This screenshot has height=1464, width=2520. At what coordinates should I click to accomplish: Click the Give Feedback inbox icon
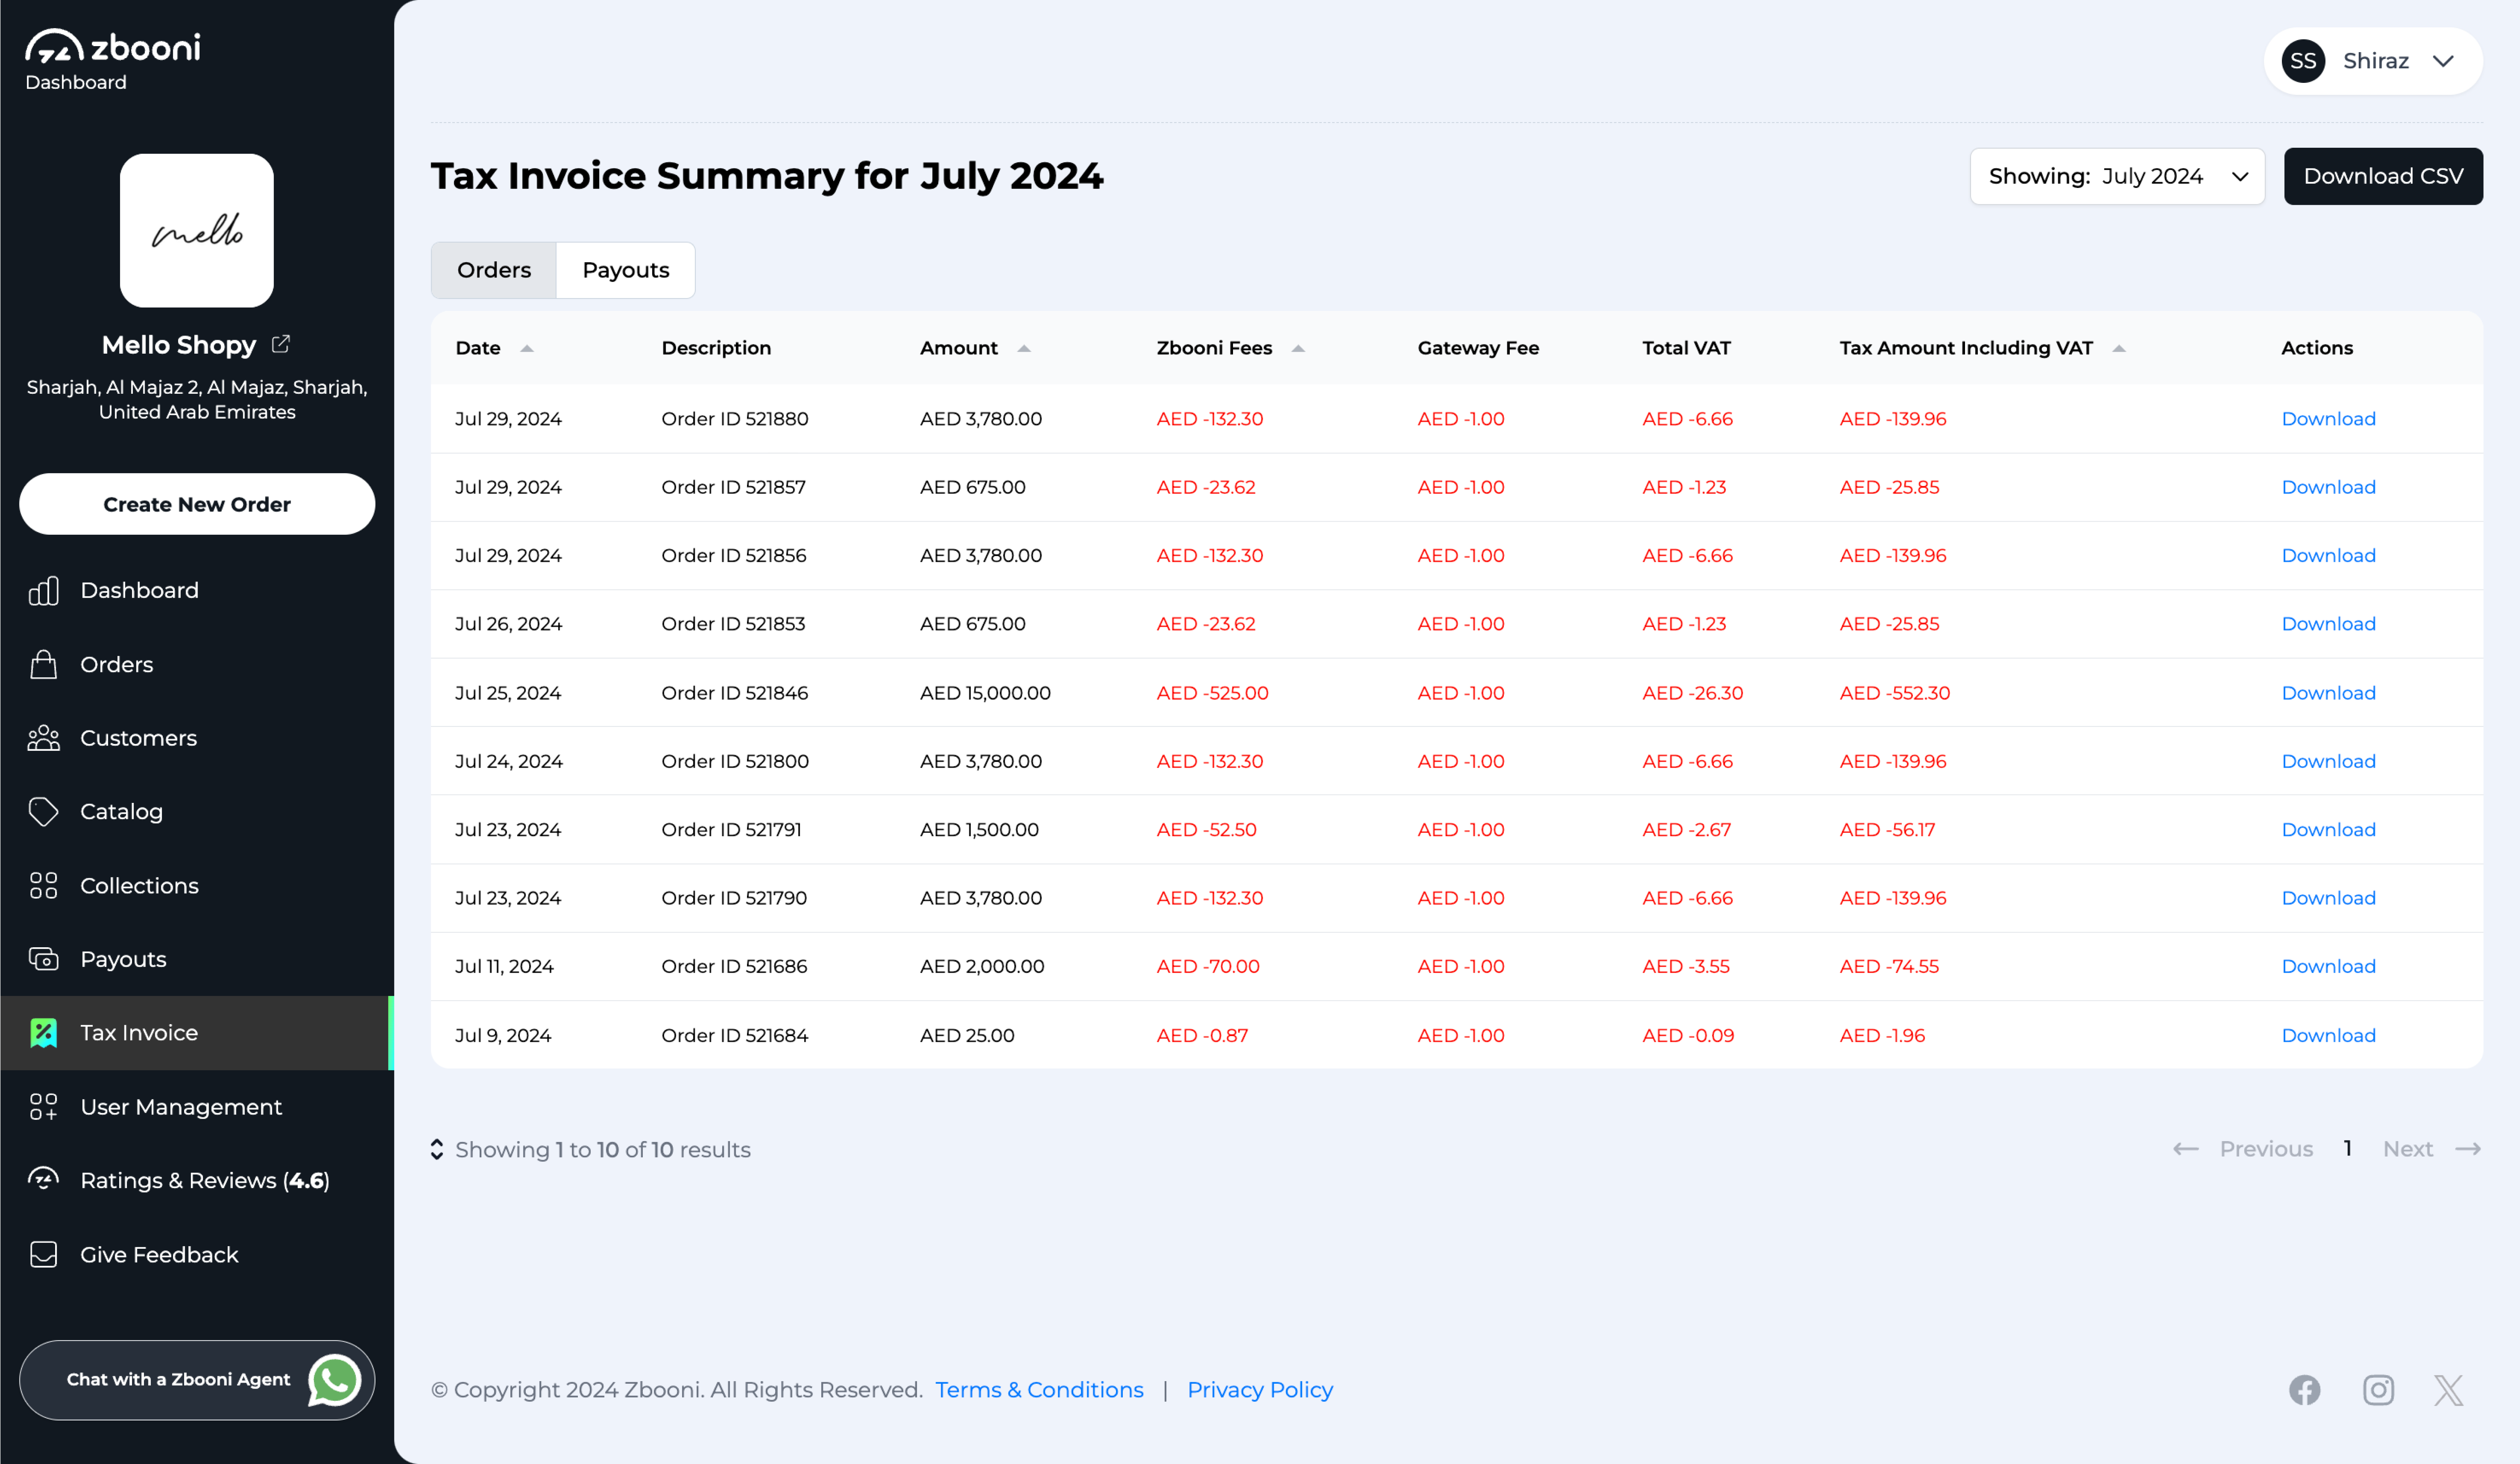click(x=44, y=1254)
